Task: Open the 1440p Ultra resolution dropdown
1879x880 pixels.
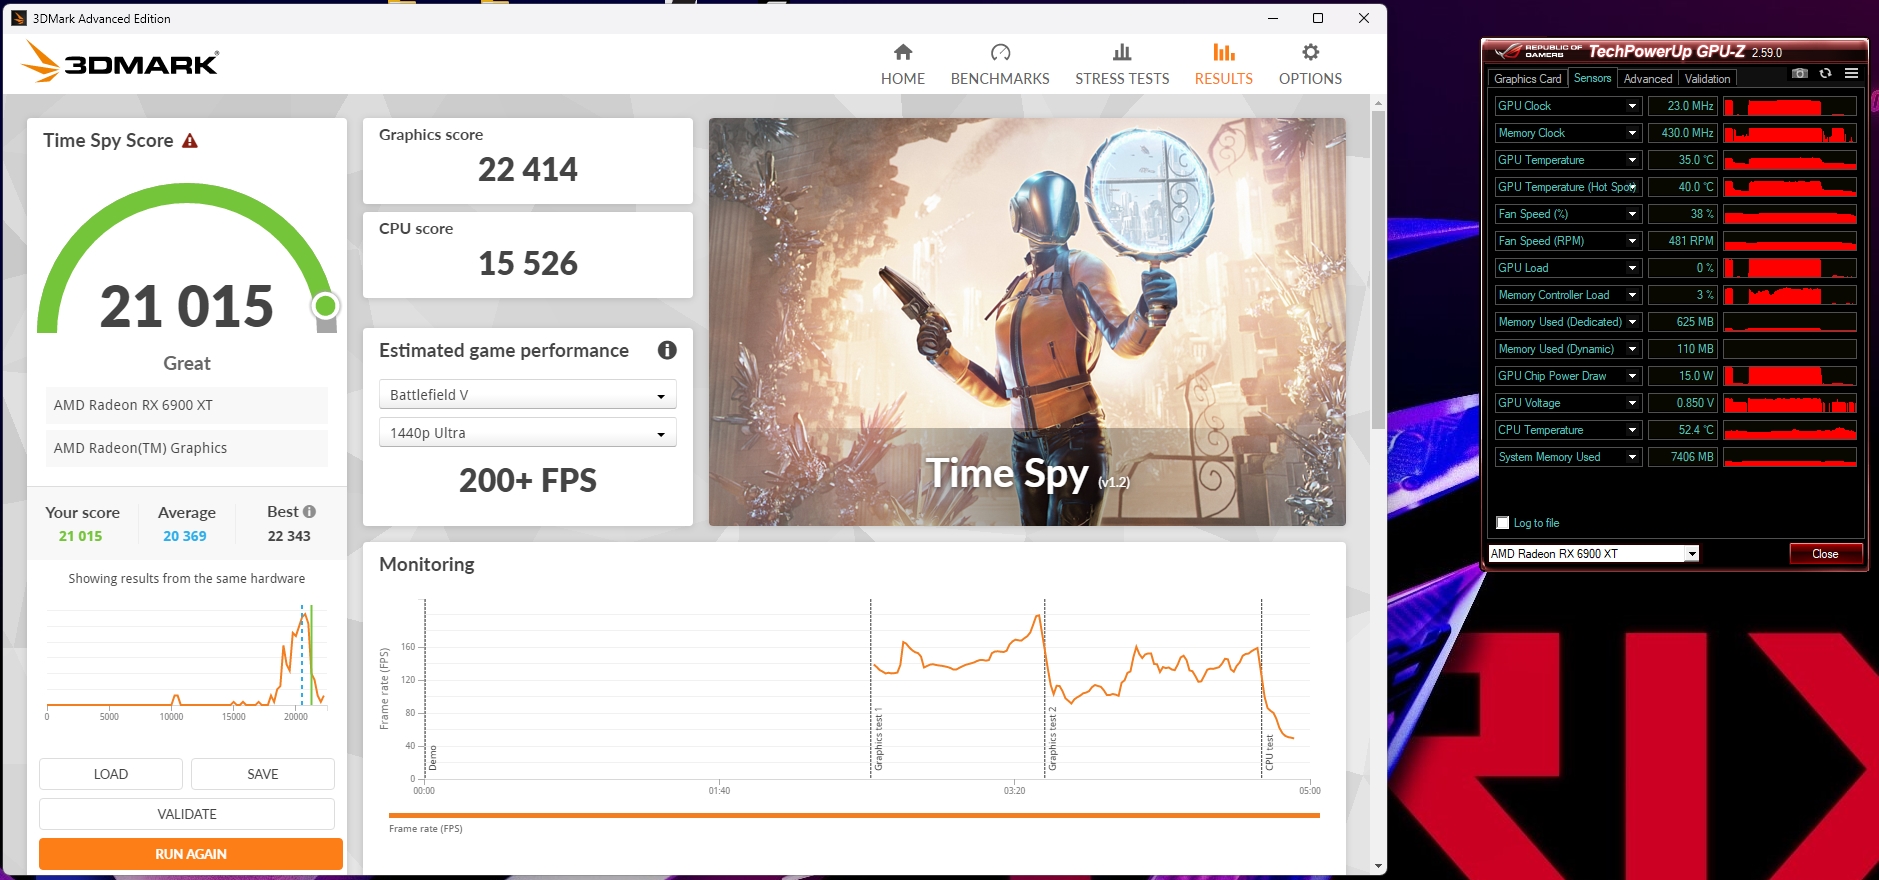Action: tap(528, 433)
